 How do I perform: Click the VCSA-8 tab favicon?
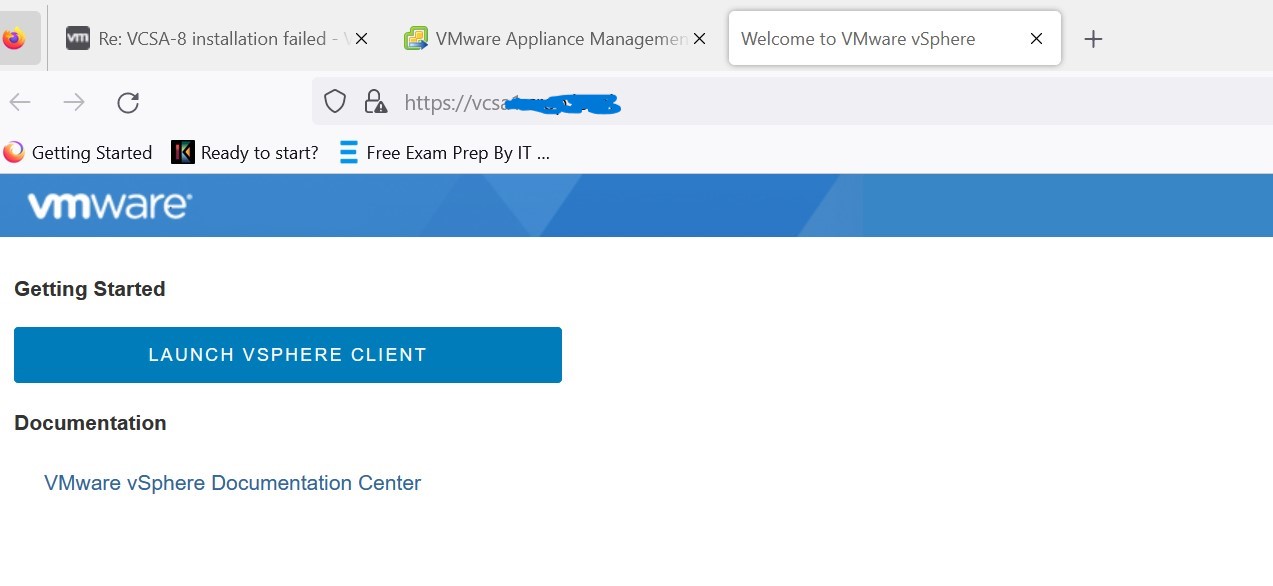coord(78,39)
